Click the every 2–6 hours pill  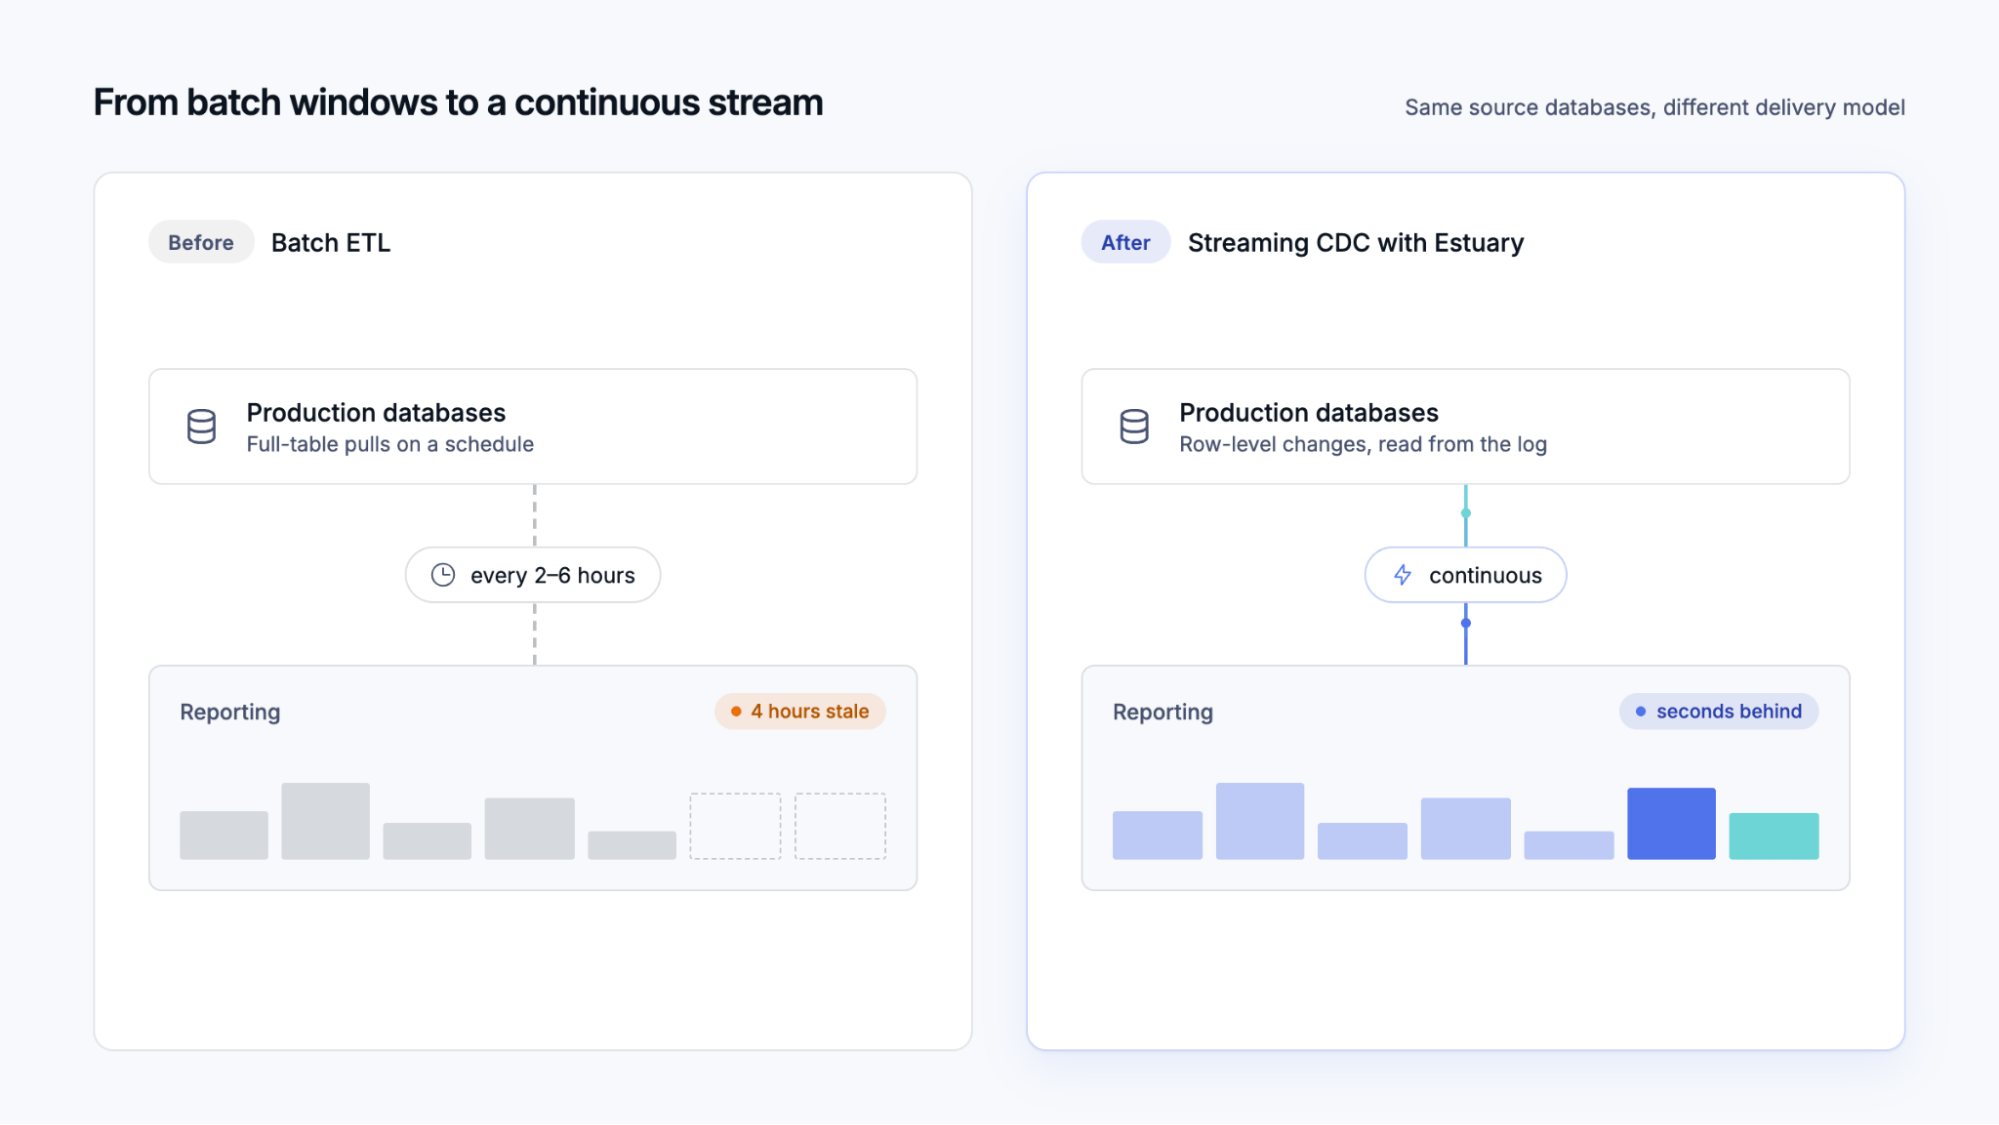(x=533, y=575)
